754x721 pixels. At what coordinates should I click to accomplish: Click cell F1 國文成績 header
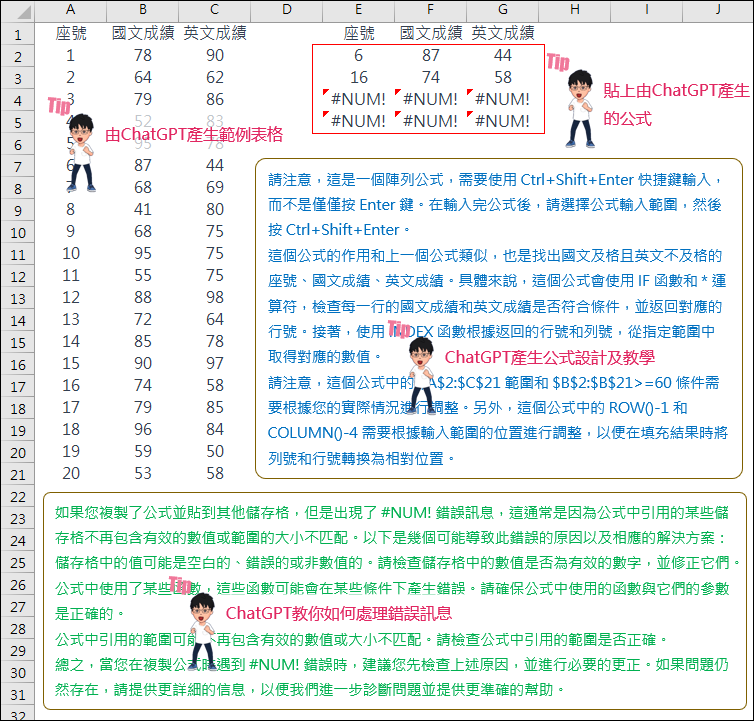[x=430, y=33]
